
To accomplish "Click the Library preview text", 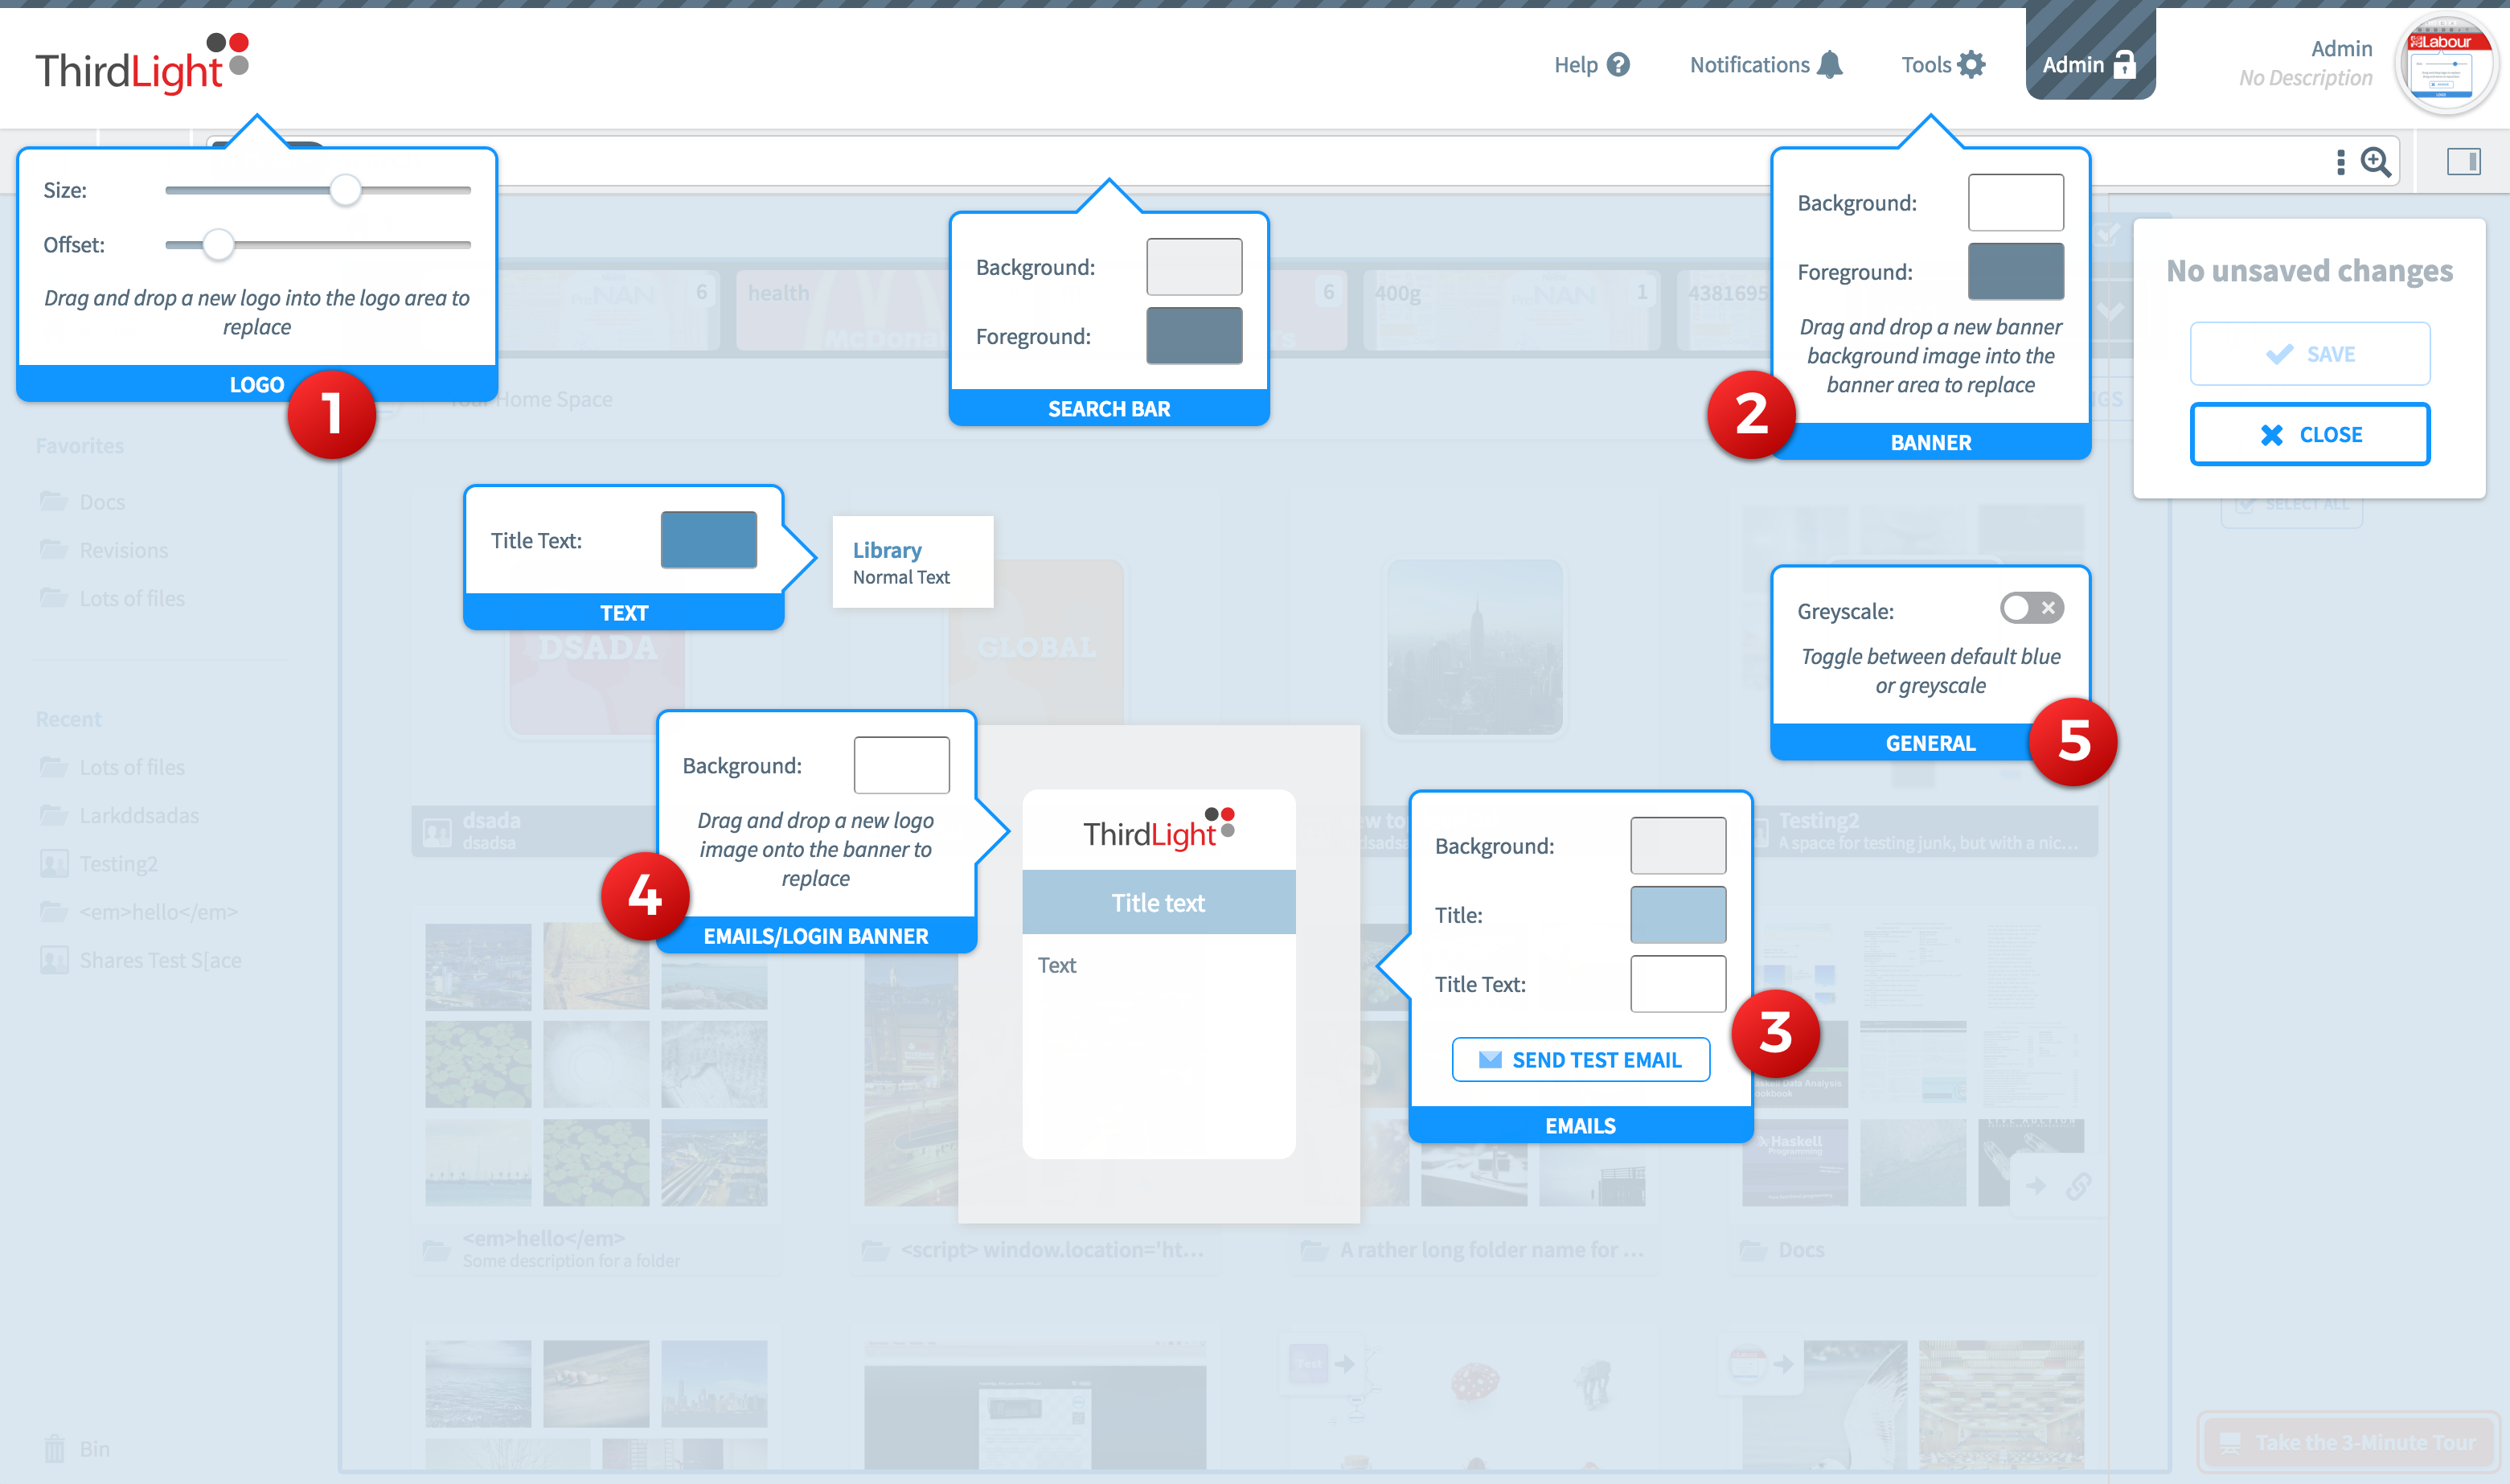I will [x=887, y=550].
